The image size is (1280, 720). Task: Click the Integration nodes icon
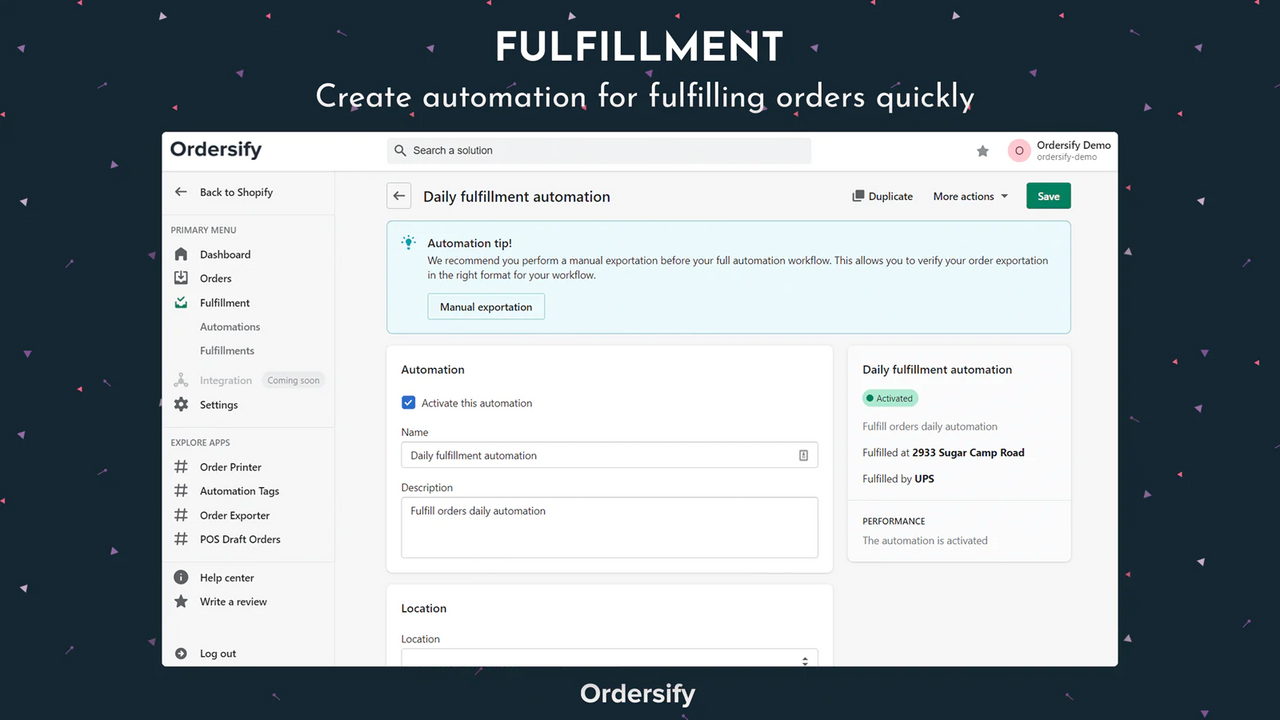[x=181, y=380]
